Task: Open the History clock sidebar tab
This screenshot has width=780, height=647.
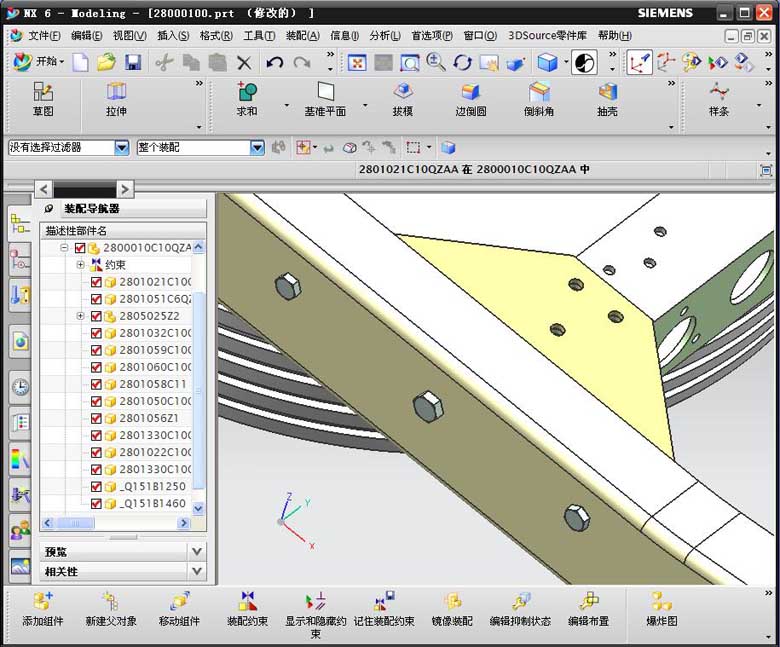Action: click(20, 386)
